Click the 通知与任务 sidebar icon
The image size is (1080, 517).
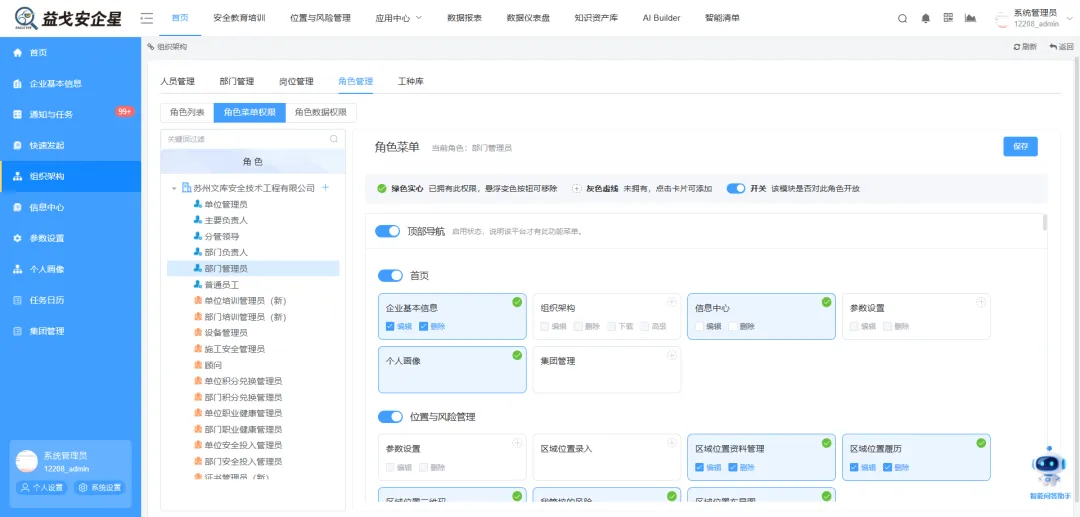[18, 114]
